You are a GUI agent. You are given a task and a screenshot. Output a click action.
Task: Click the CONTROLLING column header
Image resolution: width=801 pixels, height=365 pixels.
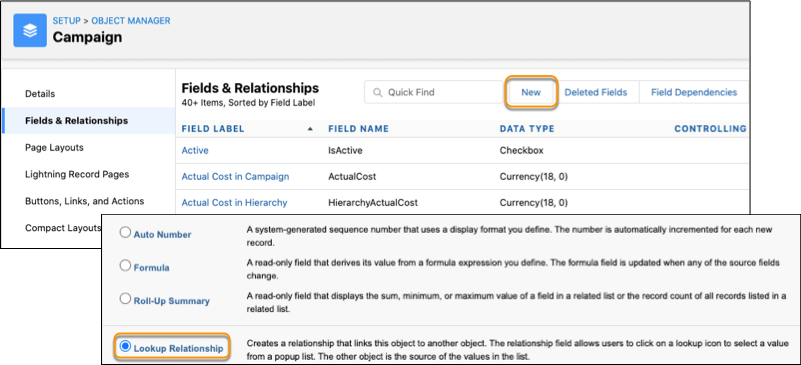[711, 129]
